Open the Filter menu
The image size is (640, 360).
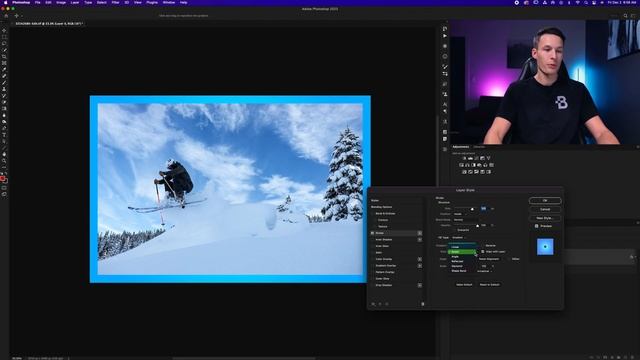[116, 2]
